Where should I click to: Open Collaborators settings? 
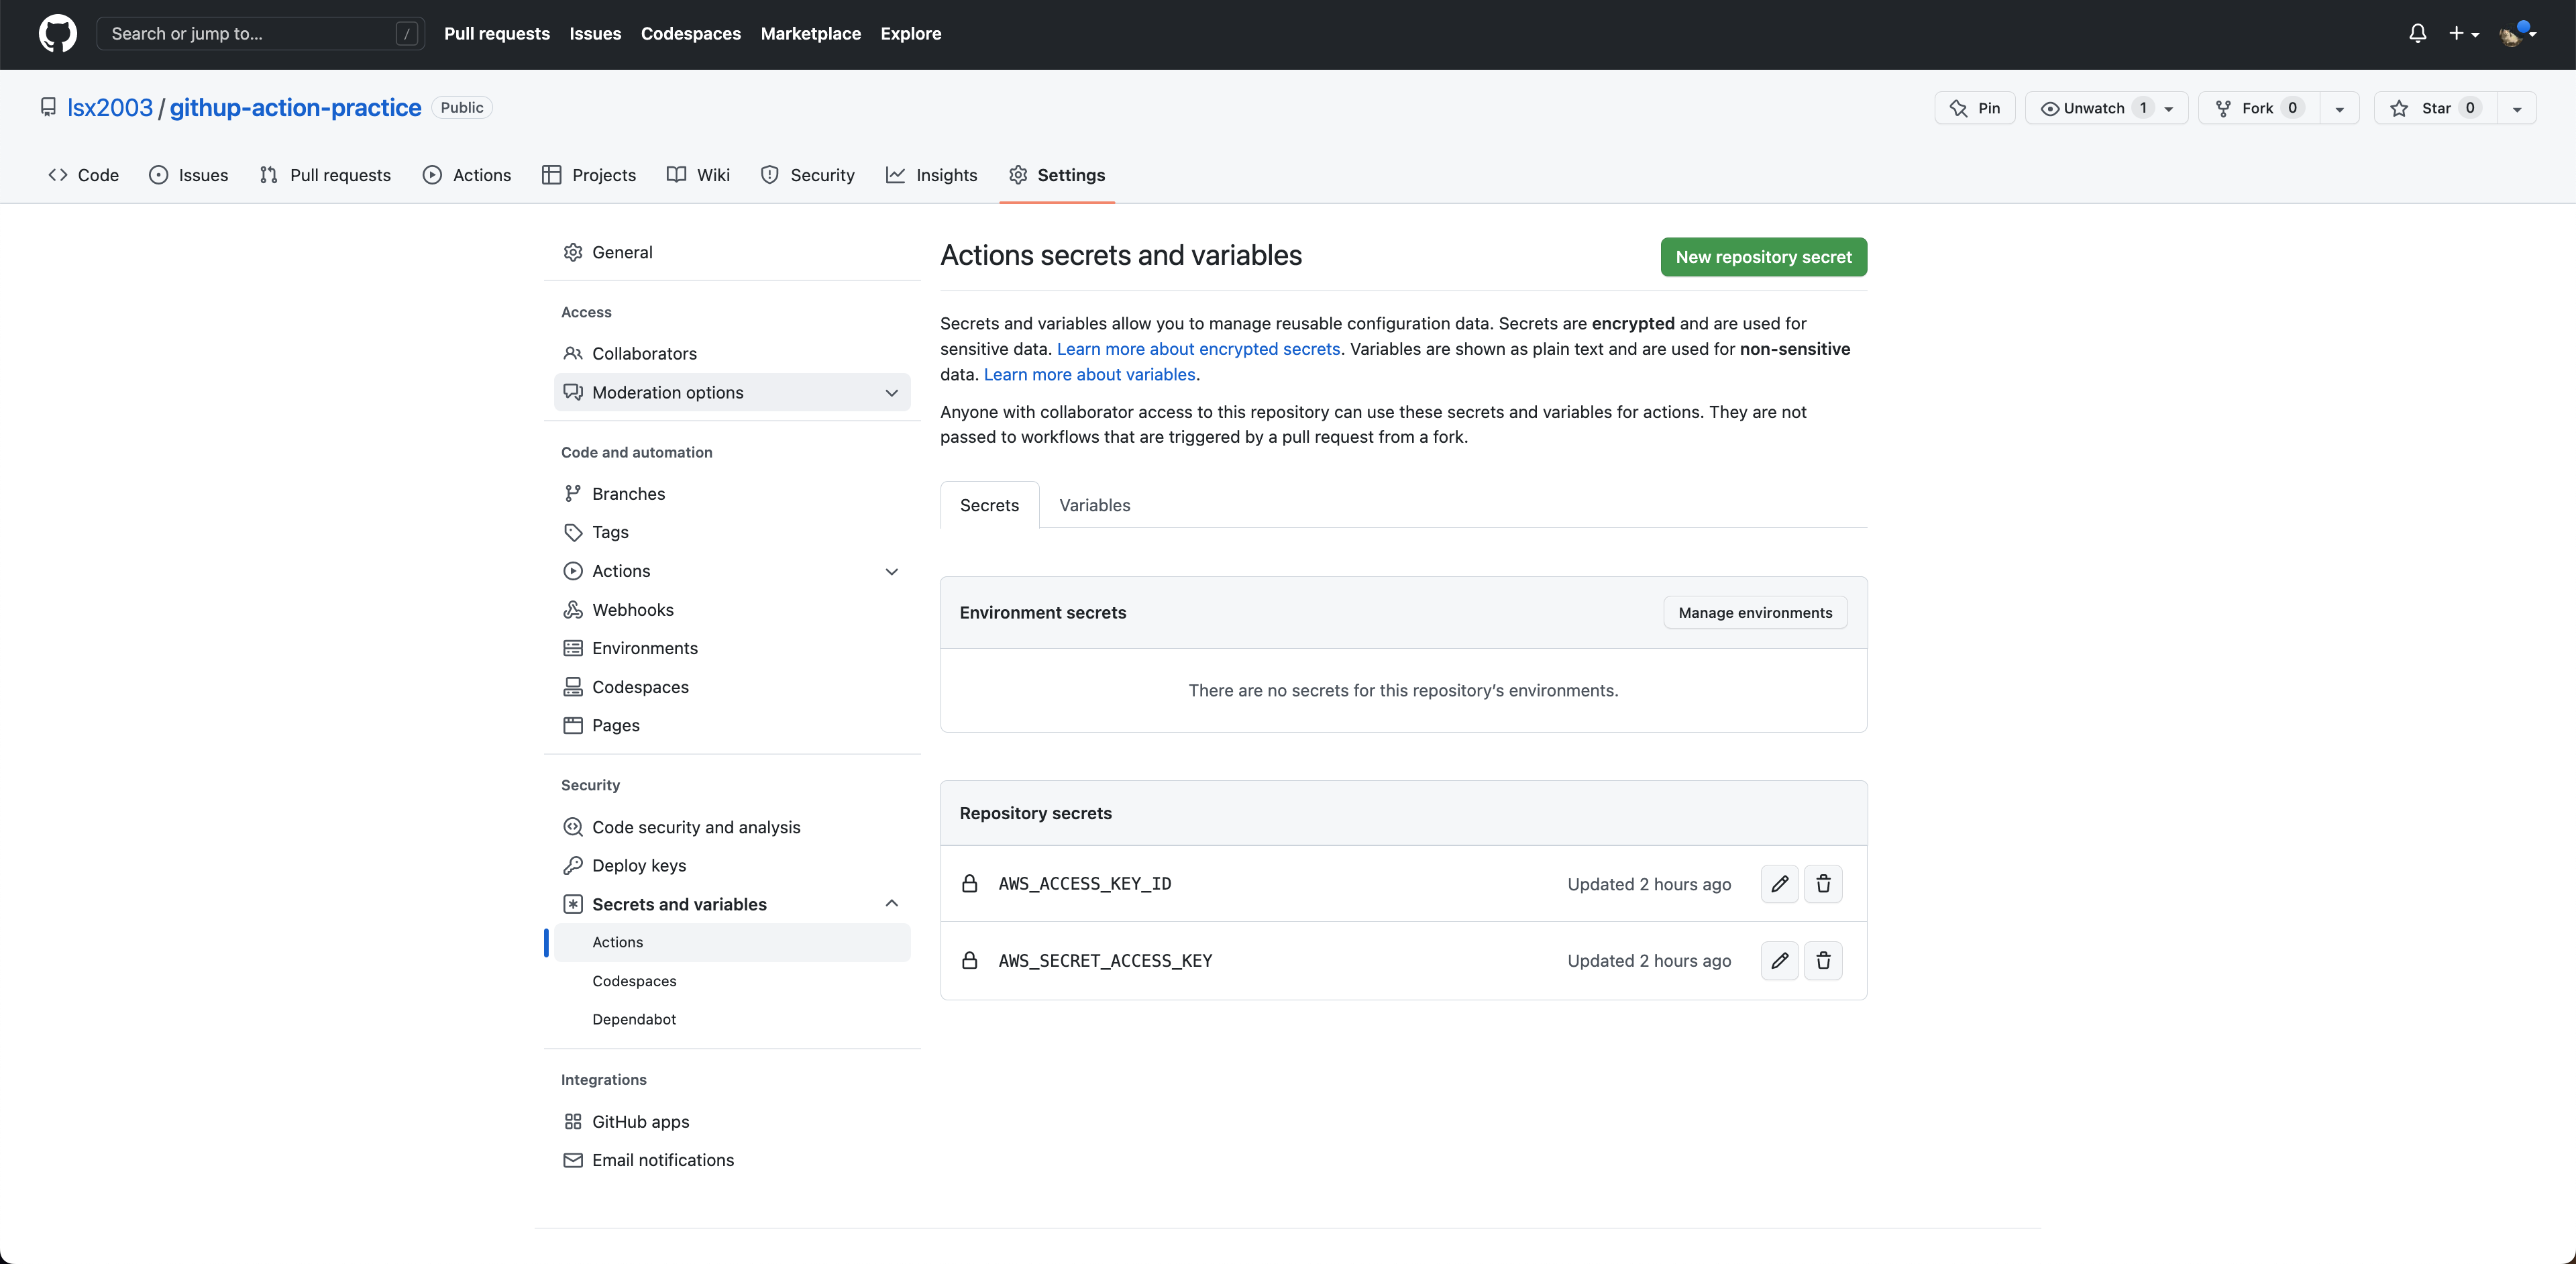[732, 353]
